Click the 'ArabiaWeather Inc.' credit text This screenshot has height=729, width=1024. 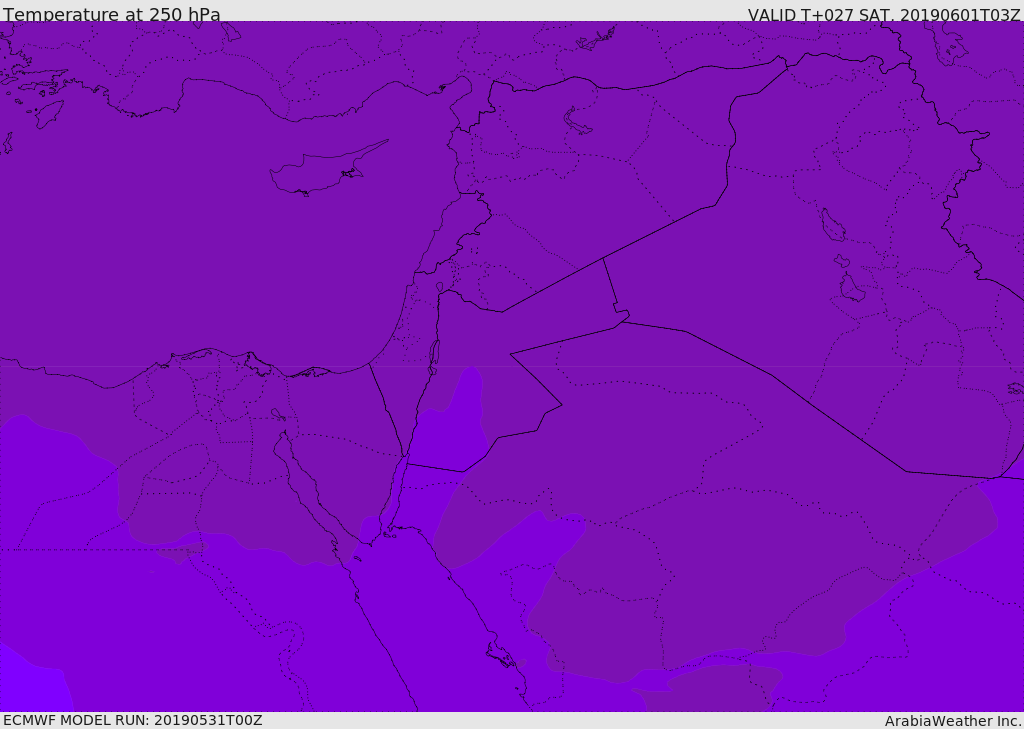954,721
